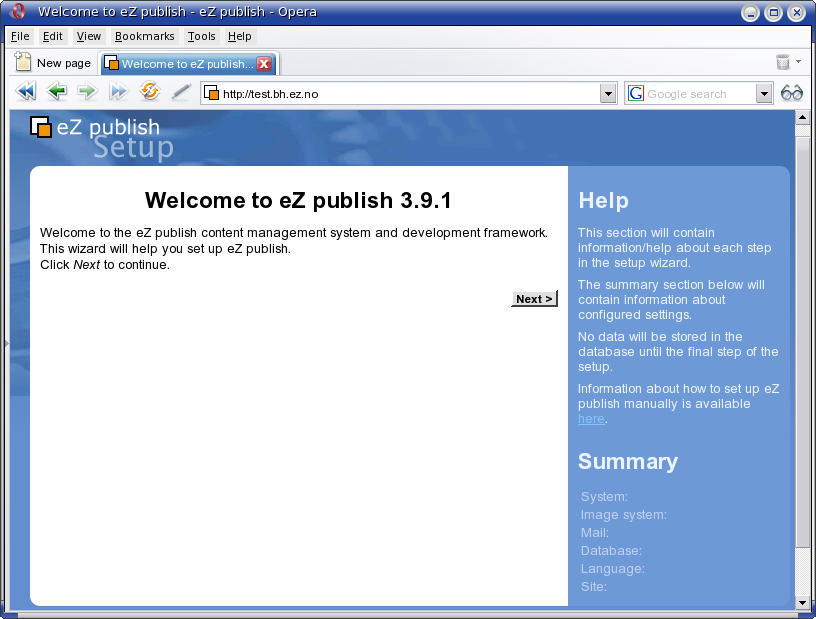
Task: Switch to the Welcome to eZ publish tab
Action: pos(187,64)
